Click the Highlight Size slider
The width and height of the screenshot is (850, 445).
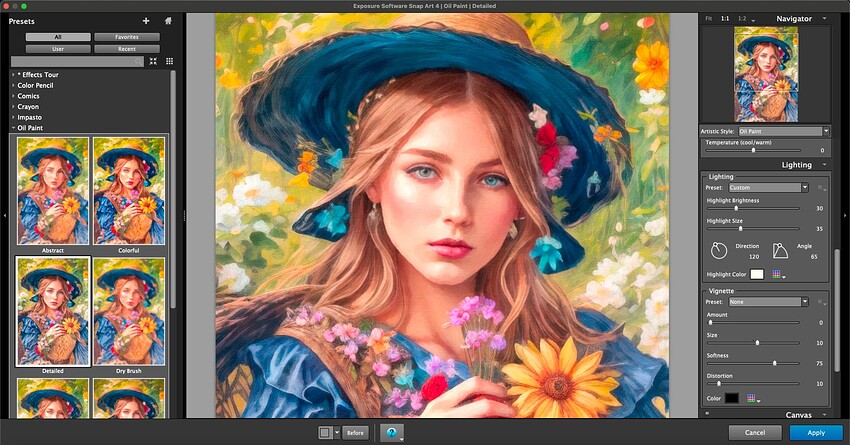(753, 228)
